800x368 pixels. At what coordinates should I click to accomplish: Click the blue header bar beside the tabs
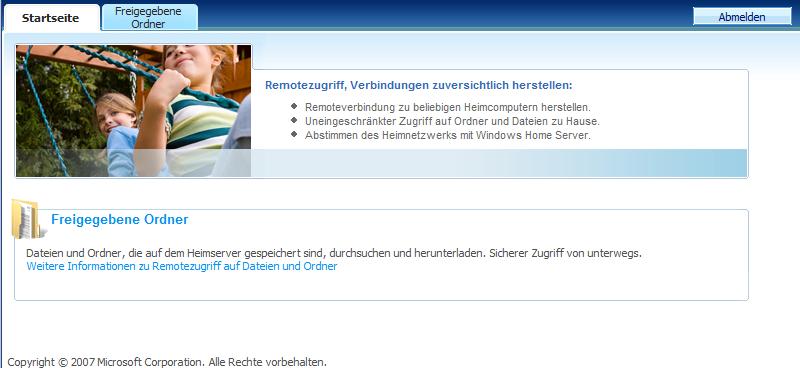click(444, 14)
